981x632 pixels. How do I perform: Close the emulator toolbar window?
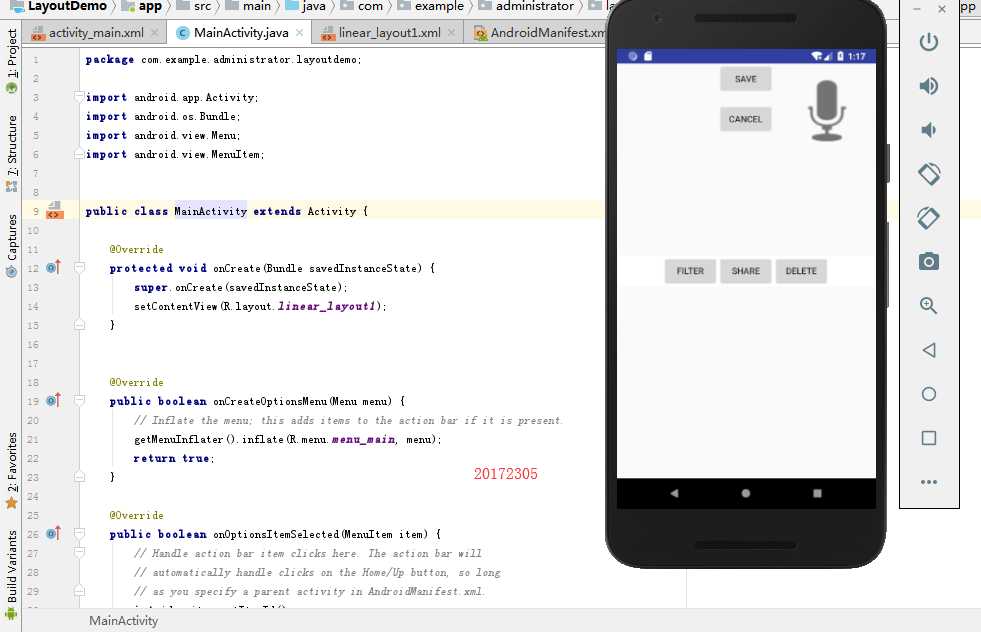[942, 9]
